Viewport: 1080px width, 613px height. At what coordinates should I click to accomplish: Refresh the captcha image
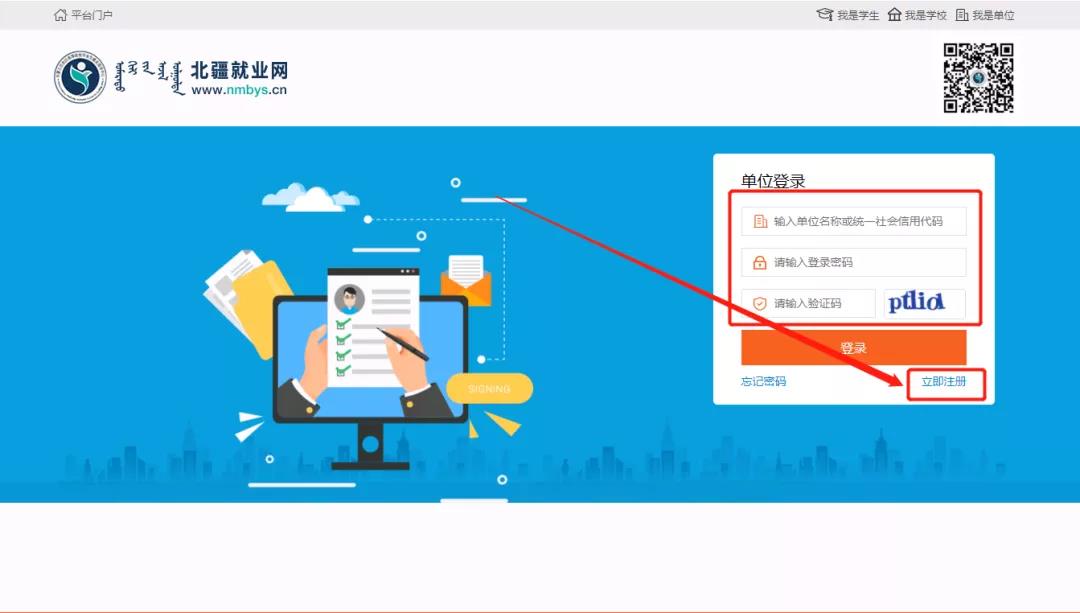coord(924,303)
